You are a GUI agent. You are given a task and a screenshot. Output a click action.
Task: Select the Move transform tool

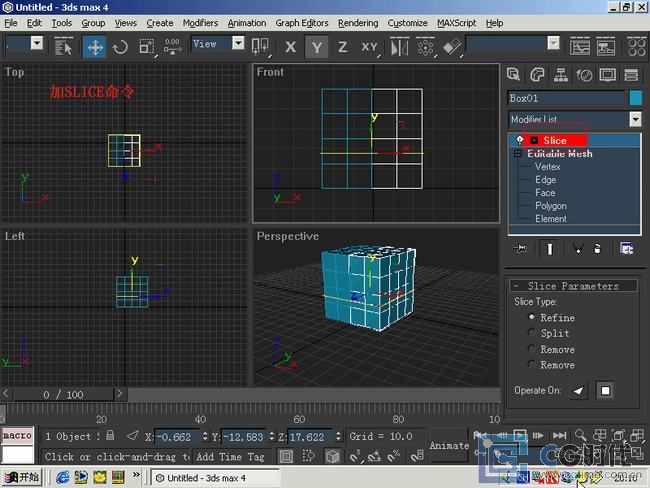95,47
